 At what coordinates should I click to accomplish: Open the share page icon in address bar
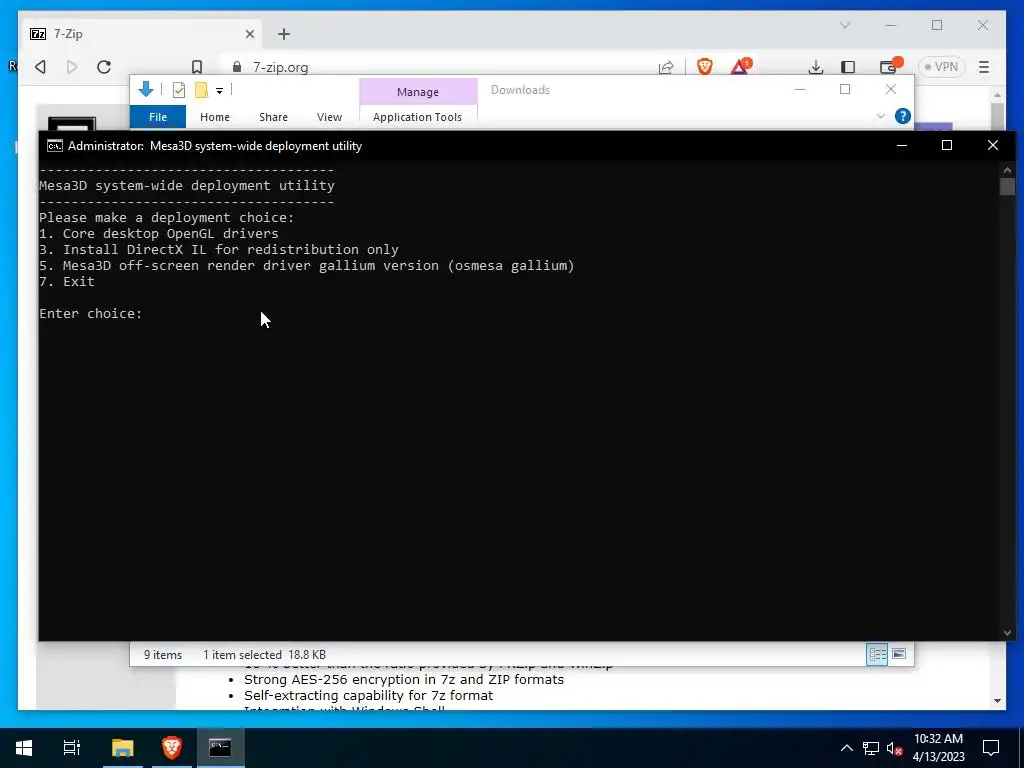665,67
